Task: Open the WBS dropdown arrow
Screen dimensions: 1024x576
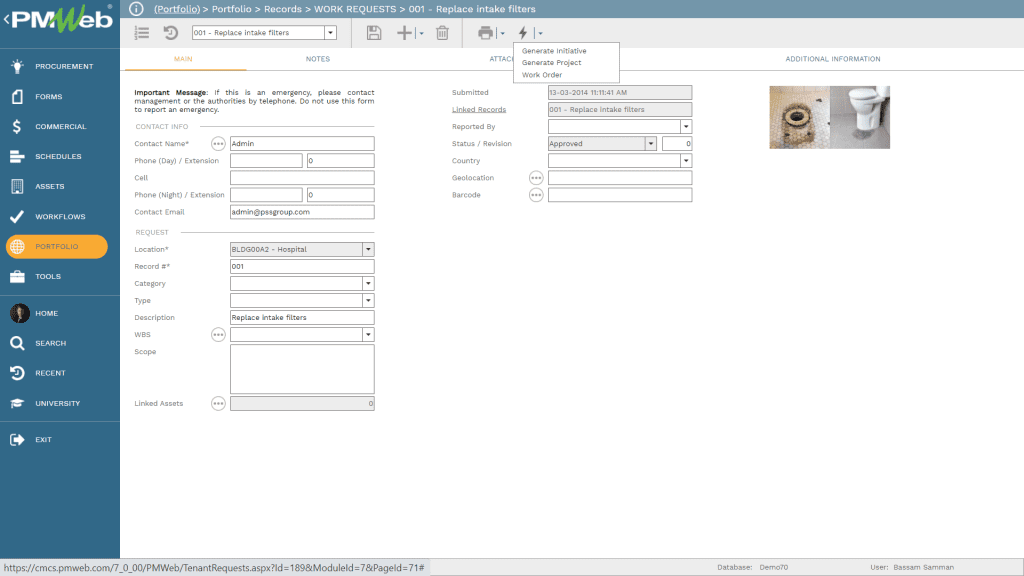Action: 368,334
